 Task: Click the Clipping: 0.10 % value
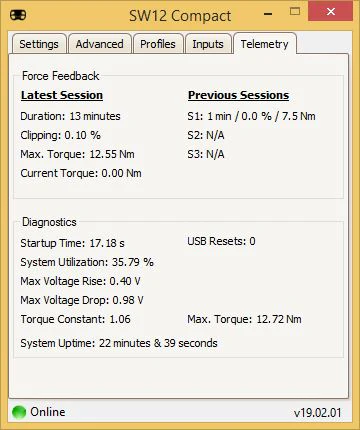(x=60, y=135)
